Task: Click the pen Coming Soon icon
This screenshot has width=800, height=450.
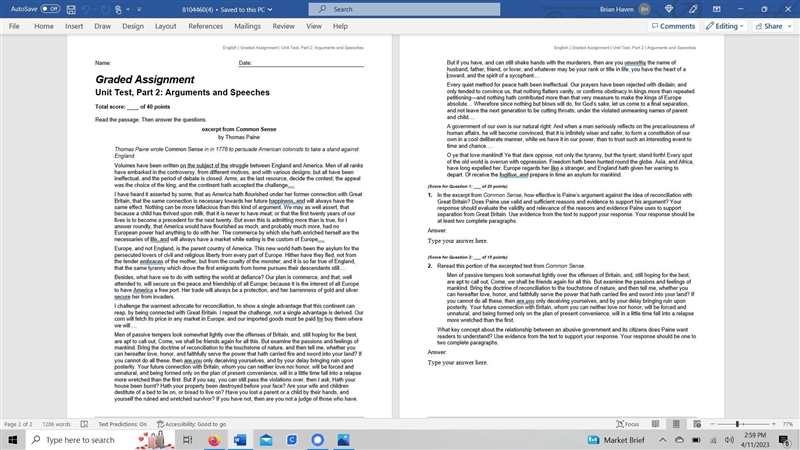Action: point(693,9)
